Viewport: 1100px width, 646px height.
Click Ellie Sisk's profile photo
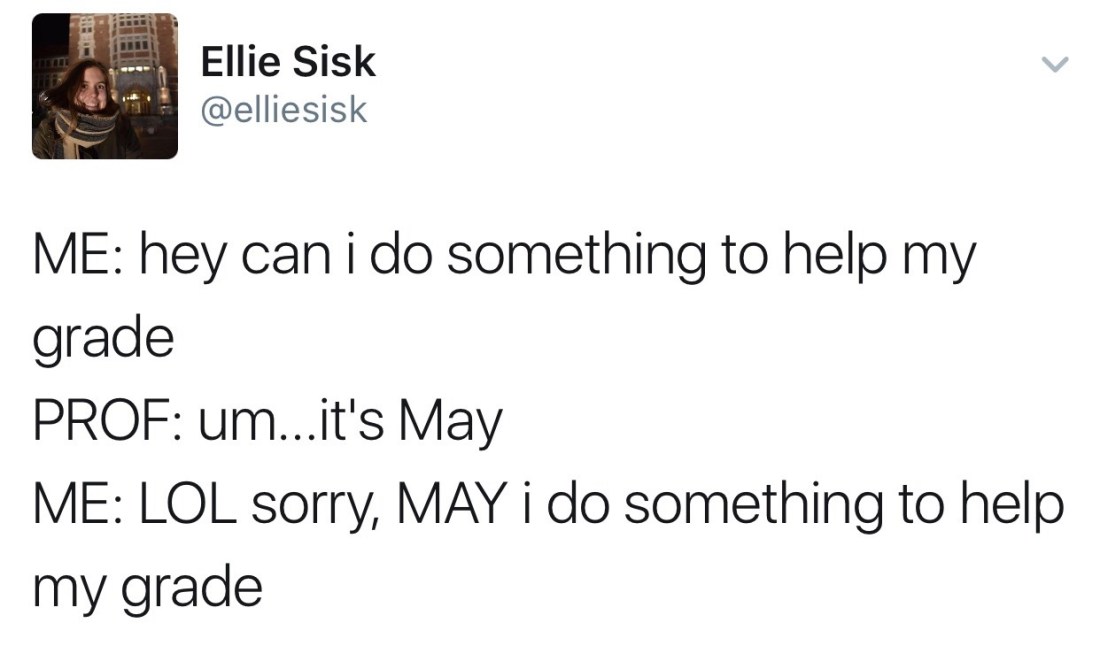[x=104, y=86]
